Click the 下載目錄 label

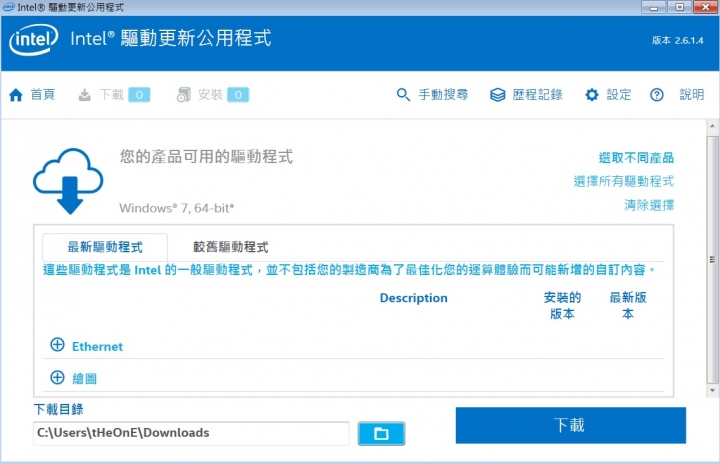(58, 409)
